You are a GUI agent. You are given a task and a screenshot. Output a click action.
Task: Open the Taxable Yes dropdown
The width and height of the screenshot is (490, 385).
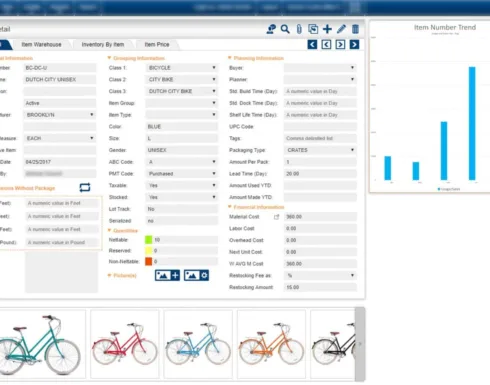point(182,185)
